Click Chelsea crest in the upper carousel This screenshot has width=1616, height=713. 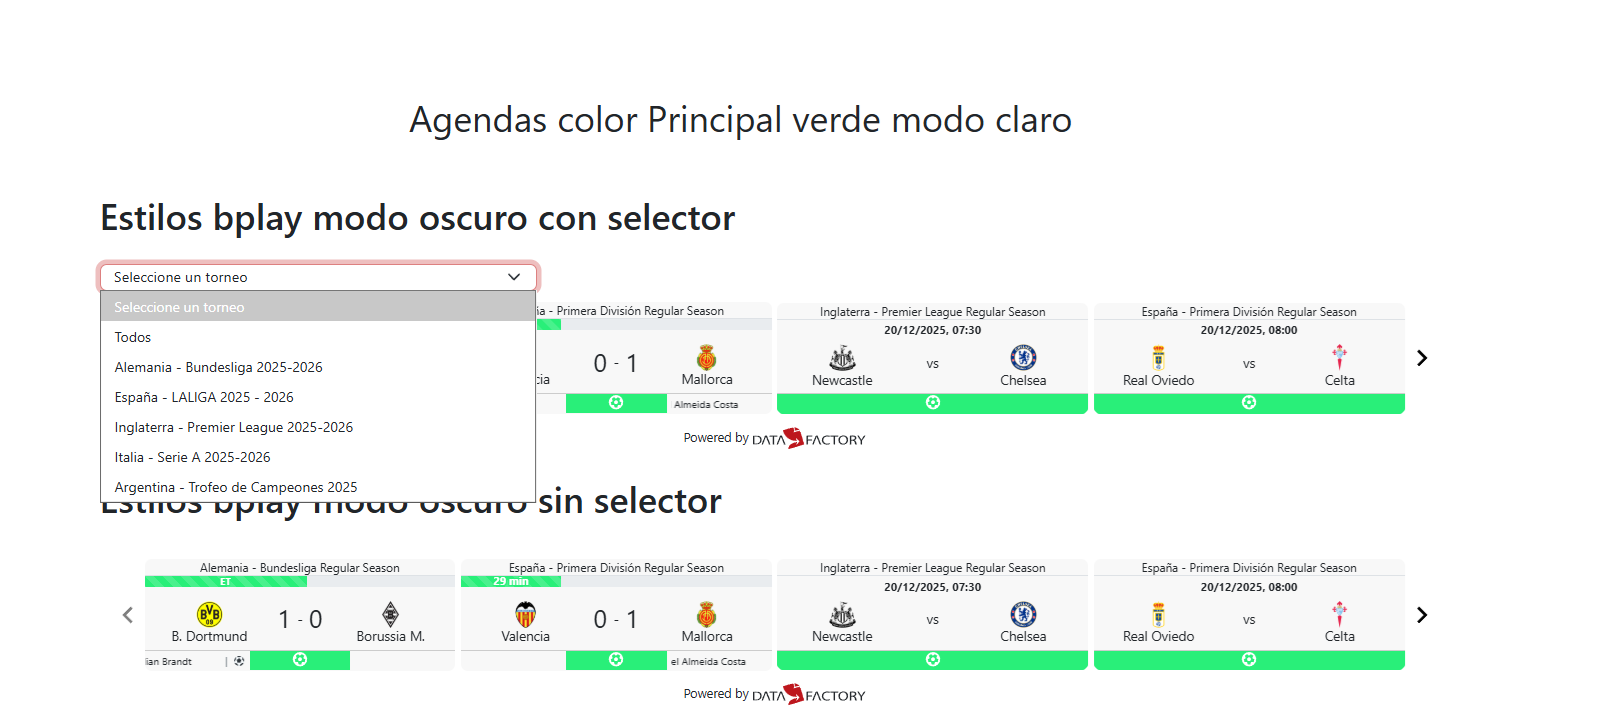tap(1023, 357)
